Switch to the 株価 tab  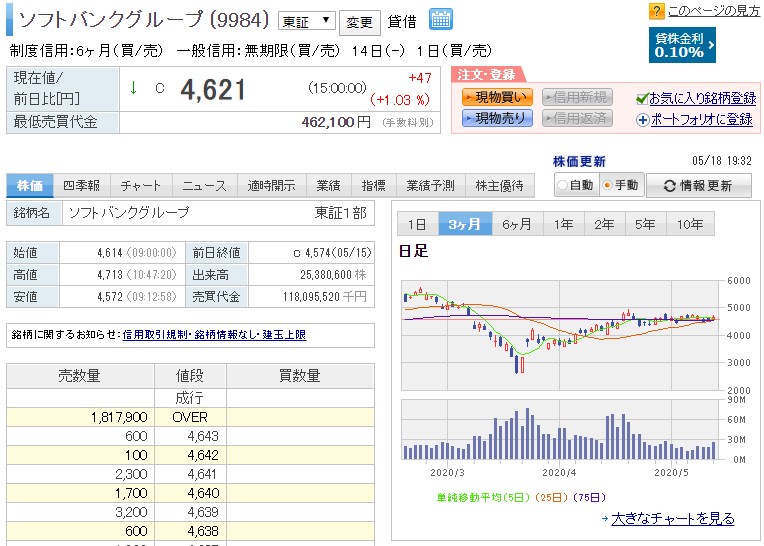[x=30, y=186]
